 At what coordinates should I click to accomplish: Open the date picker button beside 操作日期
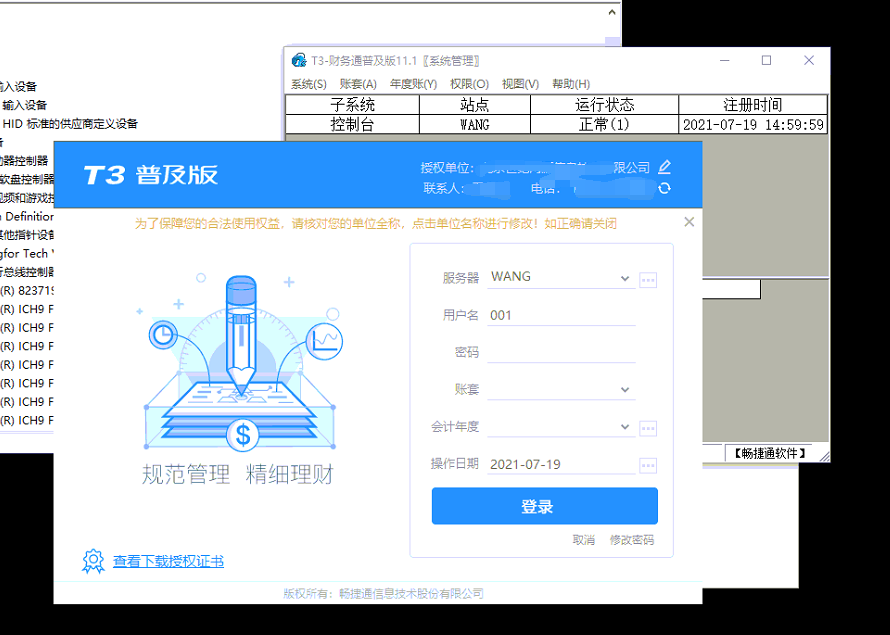tap(648, 466)
